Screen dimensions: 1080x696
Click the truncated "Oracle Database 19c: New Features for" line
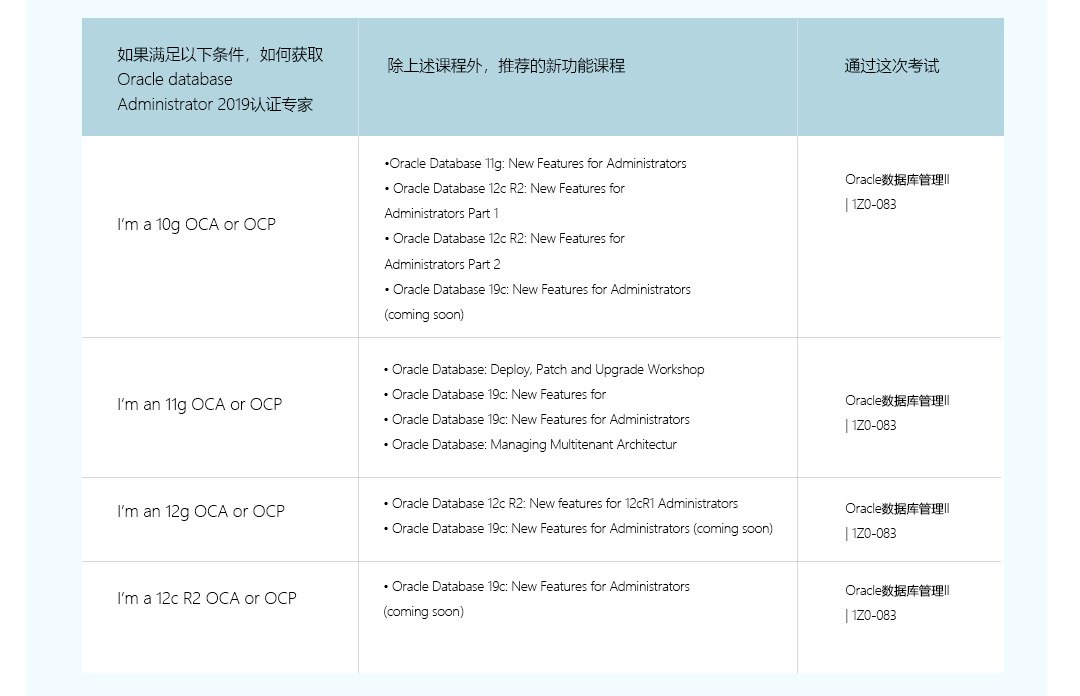point(495,394)
